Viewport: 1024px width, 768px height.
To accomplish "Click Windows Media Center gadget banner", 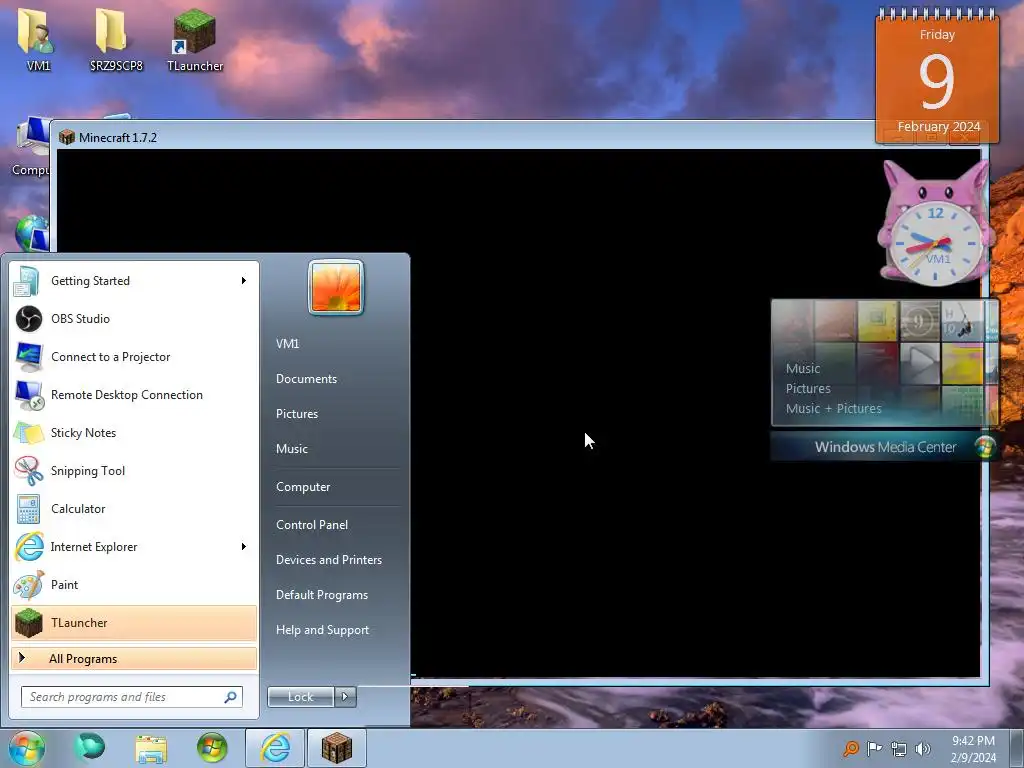I will point(884,447).
